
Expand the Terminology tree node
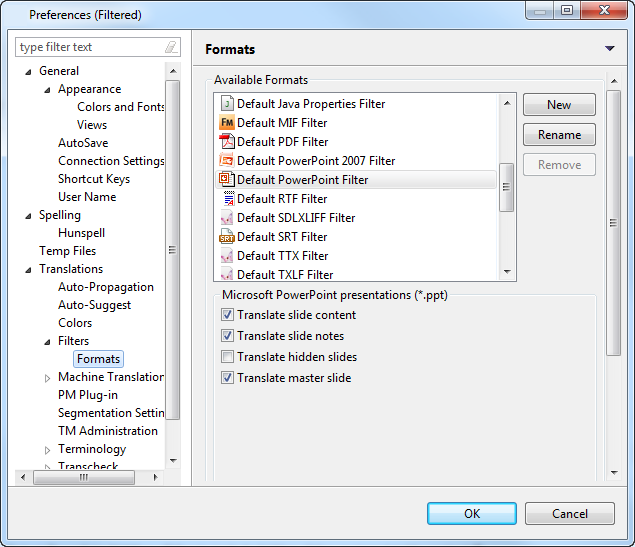click(47, 450)
